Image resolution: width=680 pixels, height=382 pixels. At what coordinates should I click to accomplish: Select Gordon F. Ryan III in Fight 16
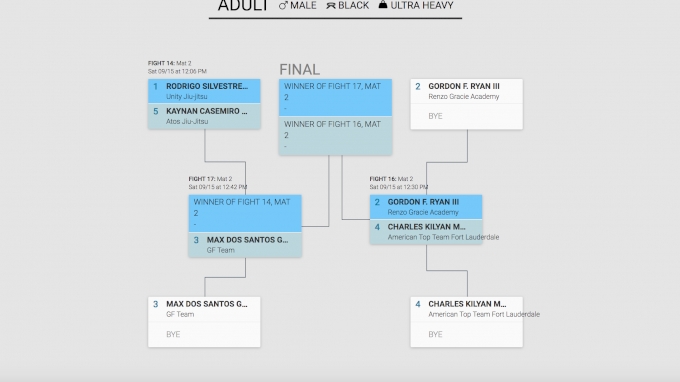click(x=426, y=207)
